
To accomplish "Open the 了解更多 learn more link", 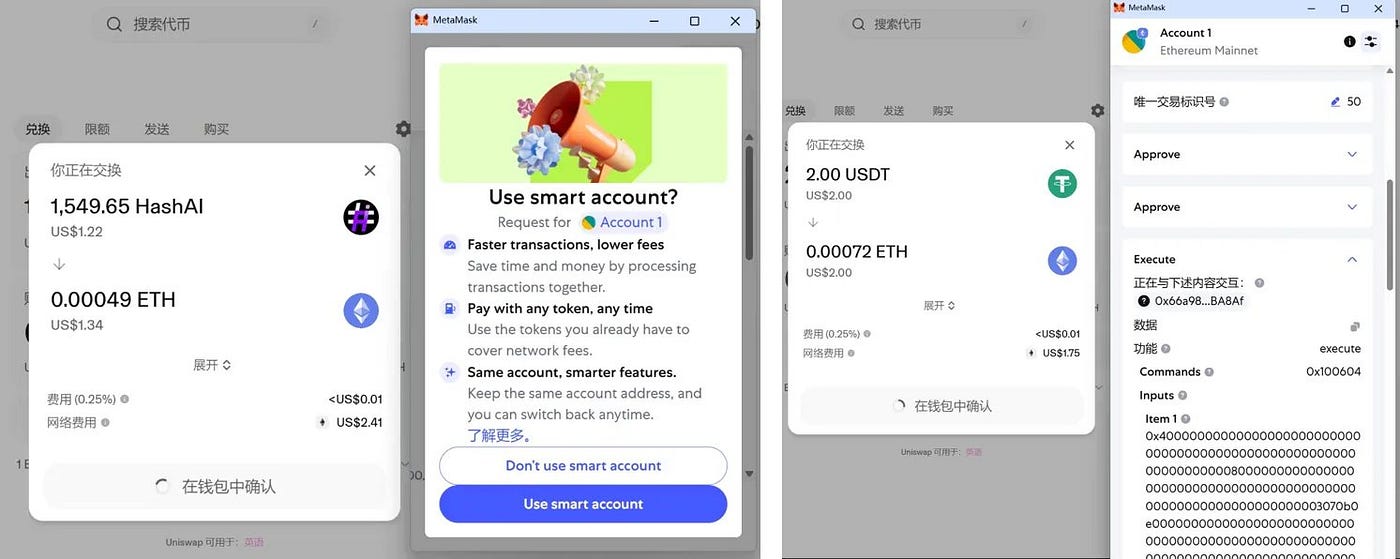I will pos(499,436).
